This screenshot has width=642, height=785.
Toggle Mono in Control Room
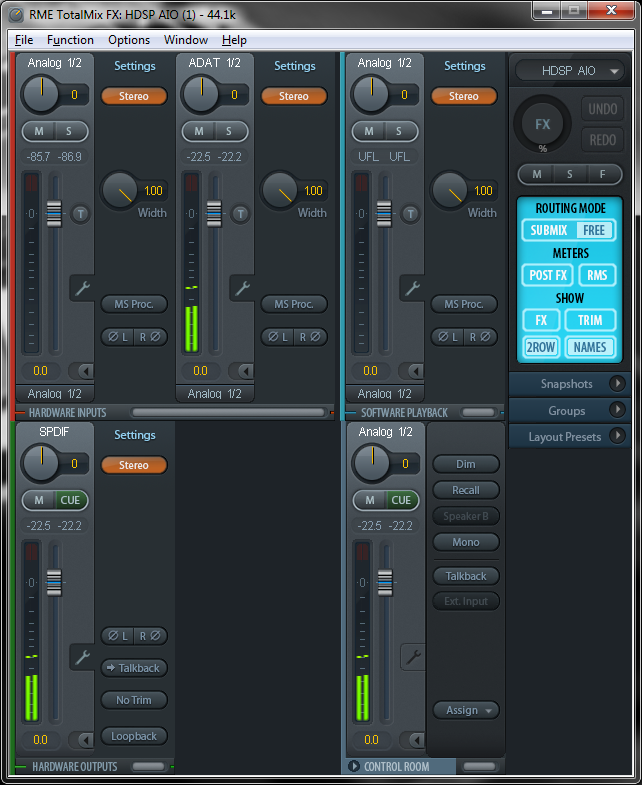point(466,542)
